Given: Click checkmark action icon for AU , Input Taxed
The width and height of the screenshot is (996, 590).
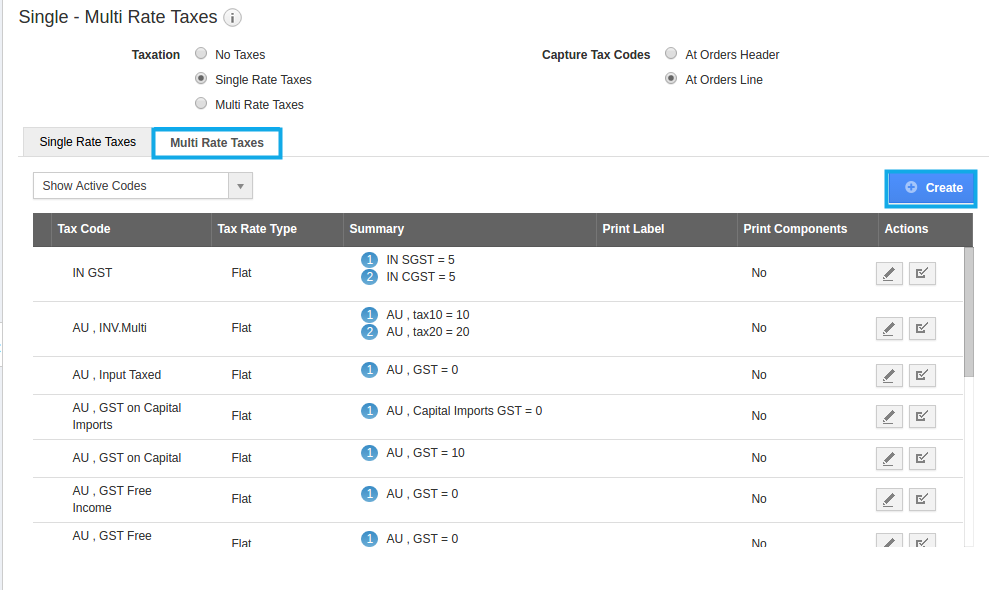Looking at the screenshot, I should (922, 375).
